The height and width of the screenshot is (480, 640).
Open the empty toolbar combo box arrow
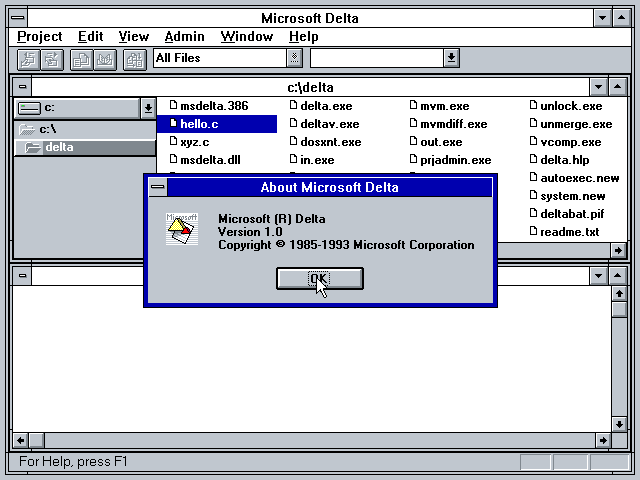coord(451,58)
